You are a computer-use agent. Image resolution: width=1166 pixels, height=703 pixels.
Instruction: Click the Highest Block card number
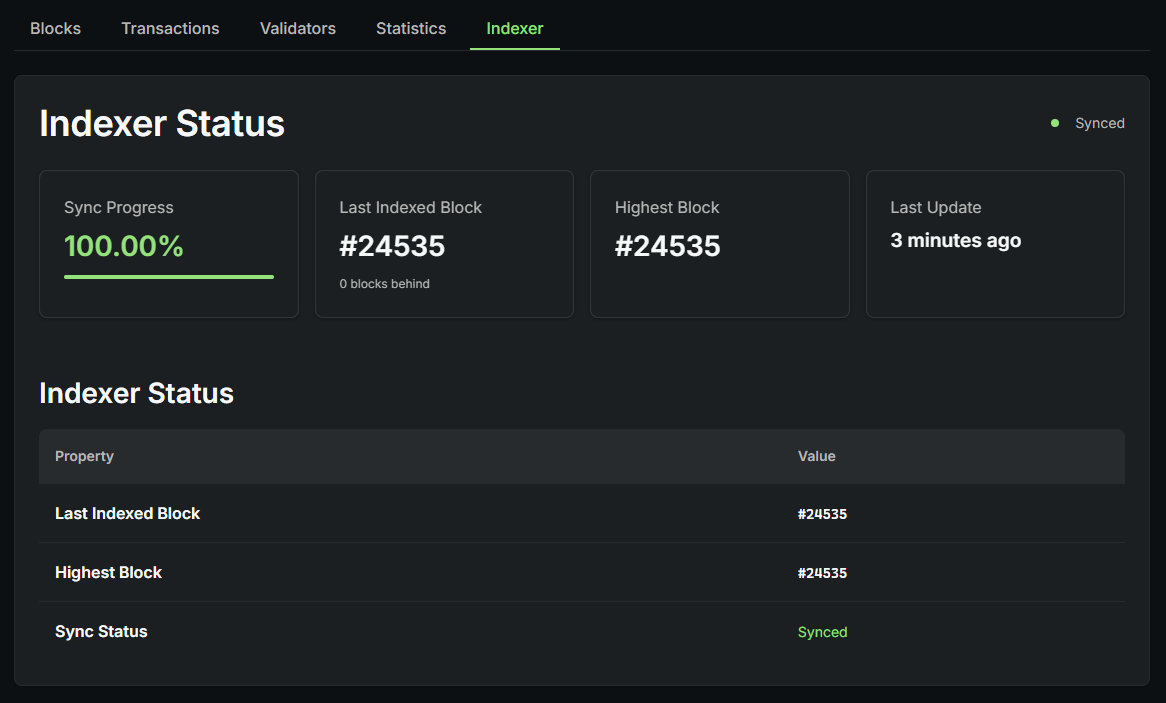coord(667,246)
